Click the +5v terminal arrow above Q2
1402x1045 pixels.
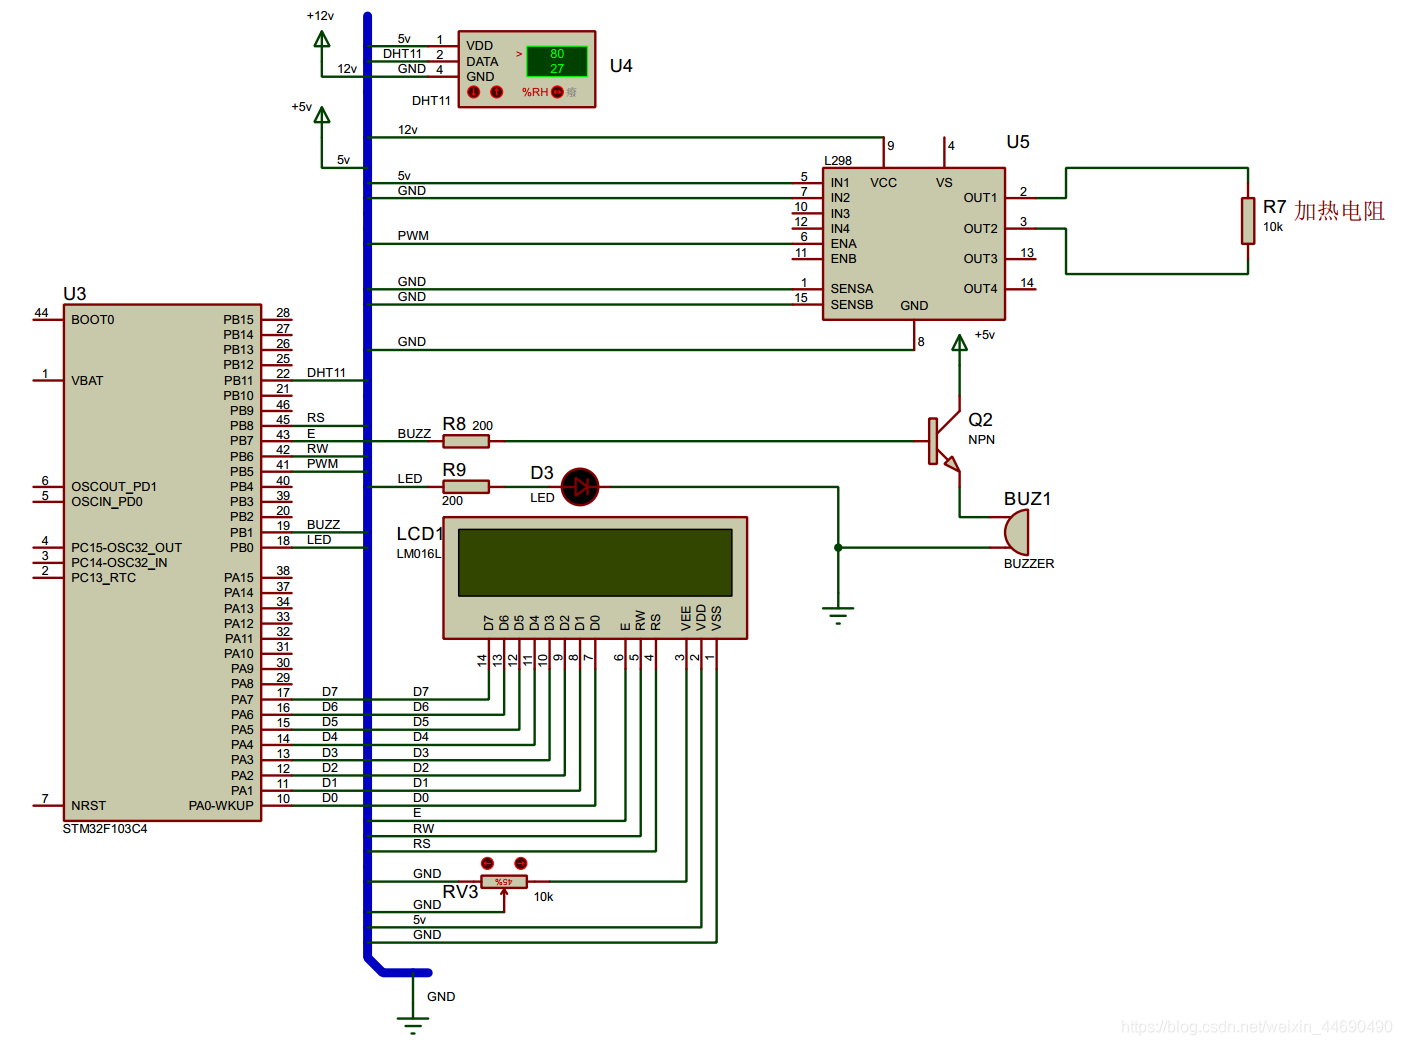tap(960, 344)
